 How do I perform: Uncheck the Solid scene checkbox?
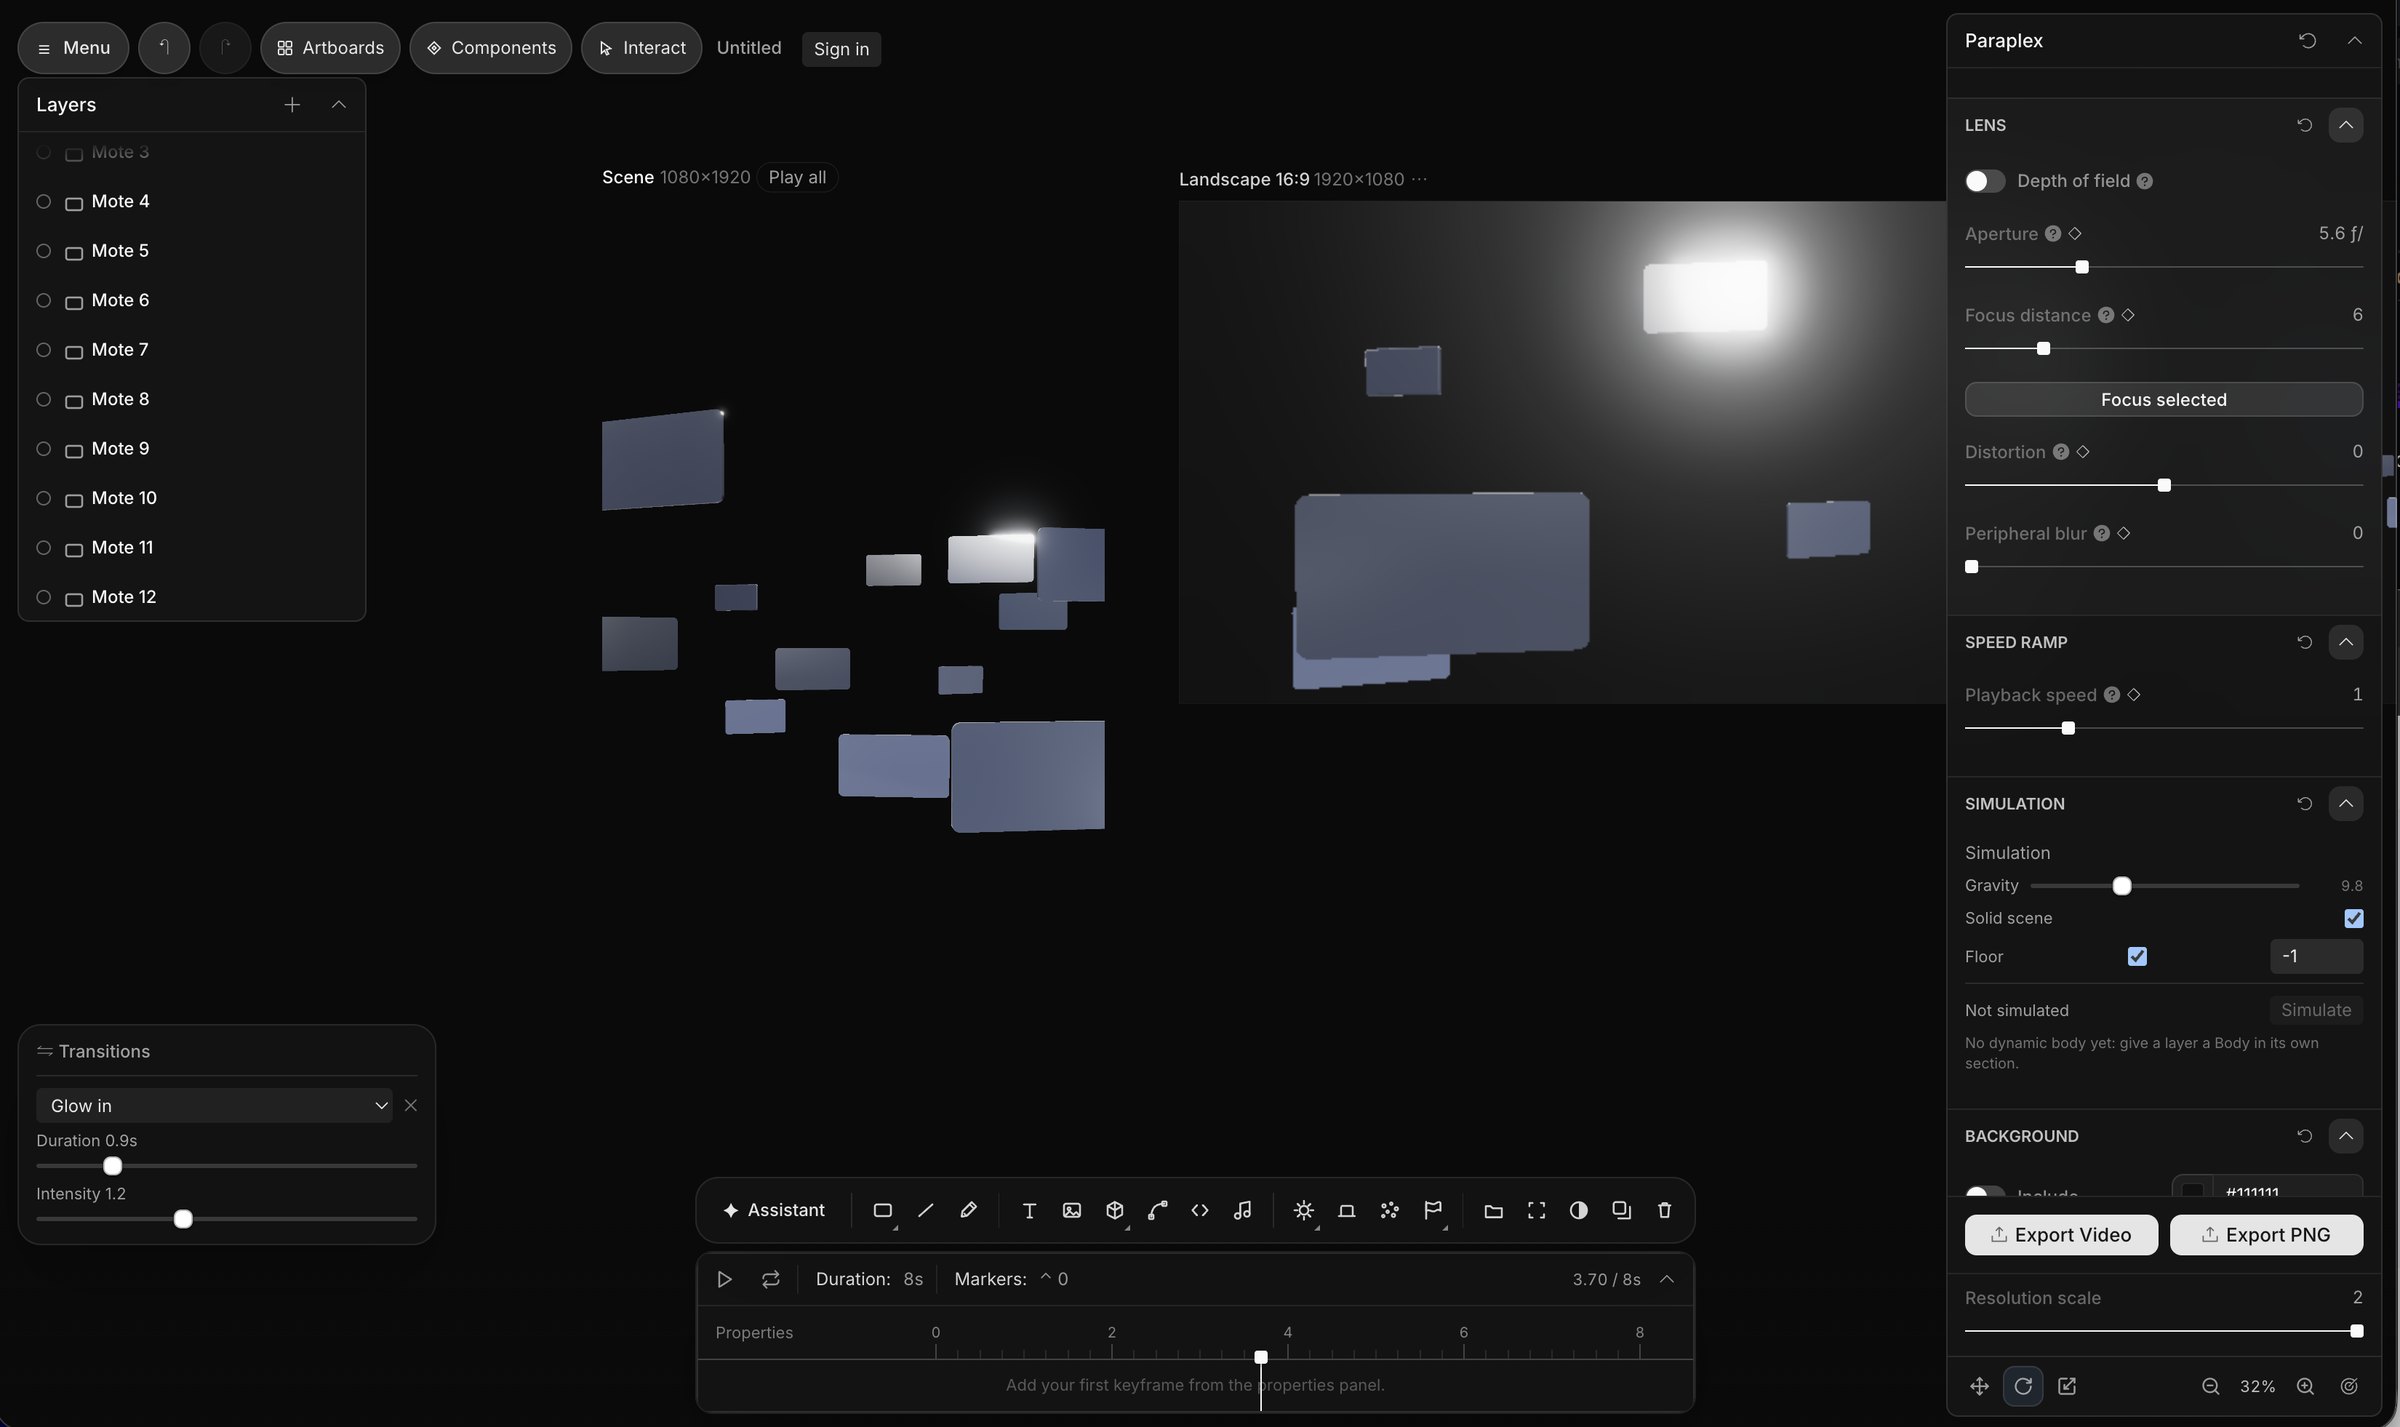tap(2354, 918)
